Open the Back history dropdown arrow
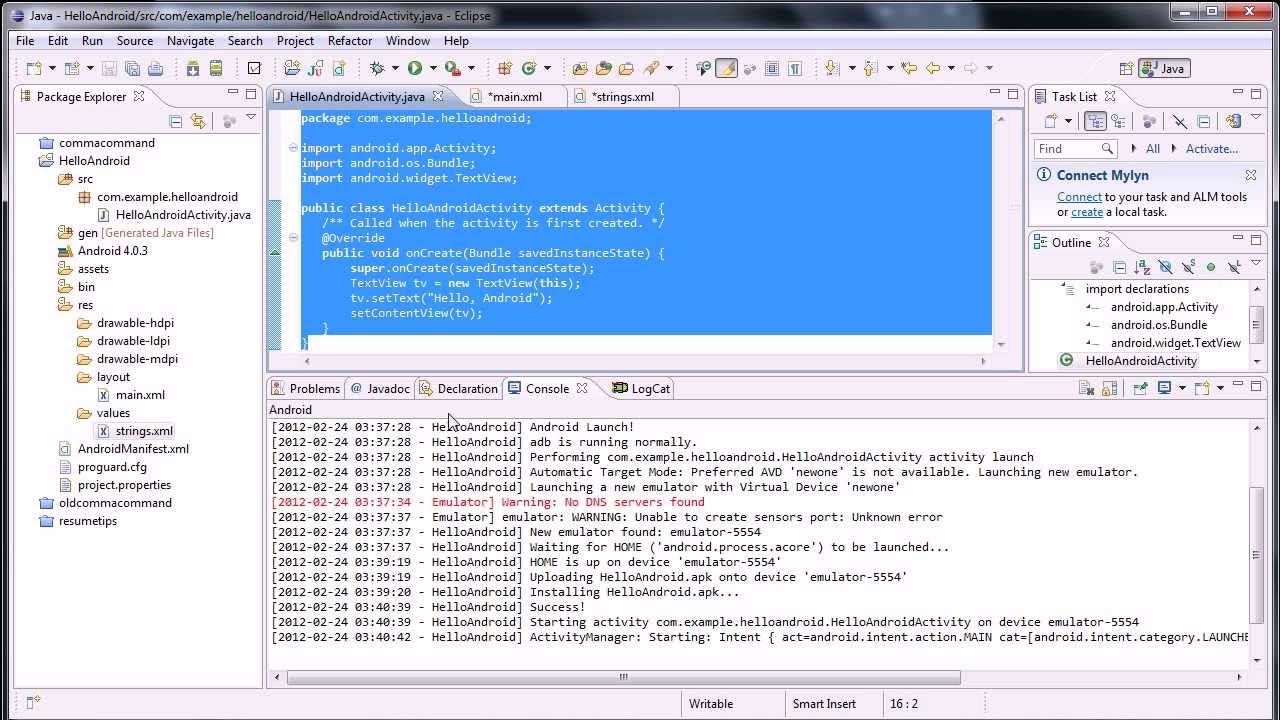 click(950, 68)
